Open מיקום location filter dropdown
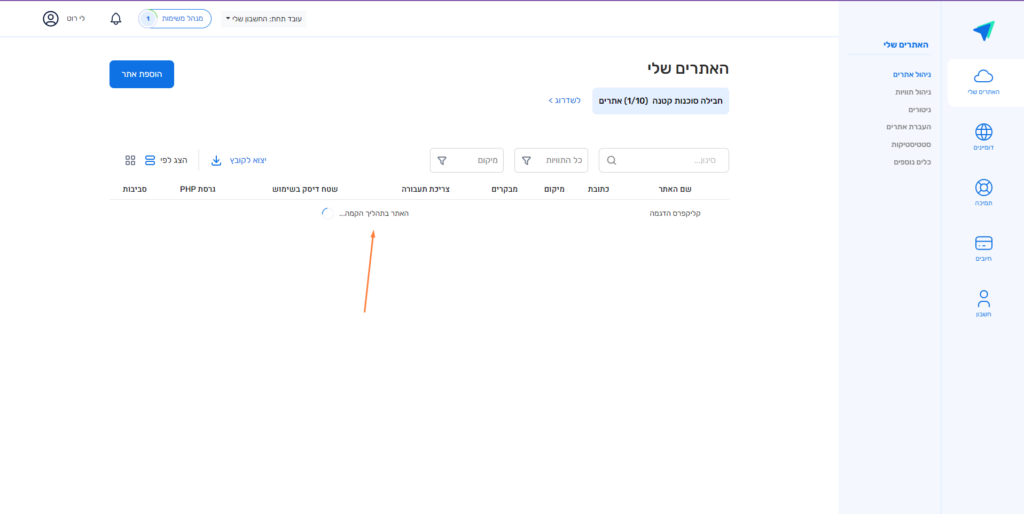Image resolution: width=1024 pixels, height=514 pixels. point(467,160)
